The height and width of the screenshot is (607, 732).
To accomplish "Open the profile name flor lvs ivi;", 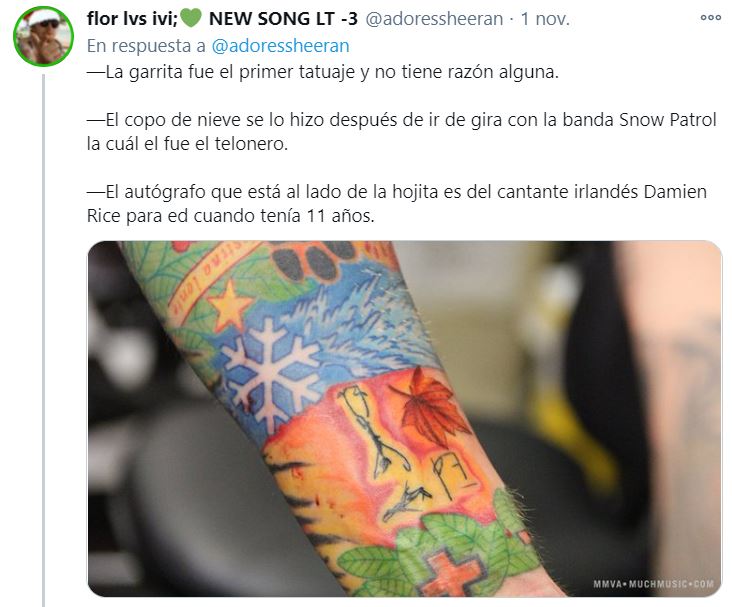I will point(131,19).
